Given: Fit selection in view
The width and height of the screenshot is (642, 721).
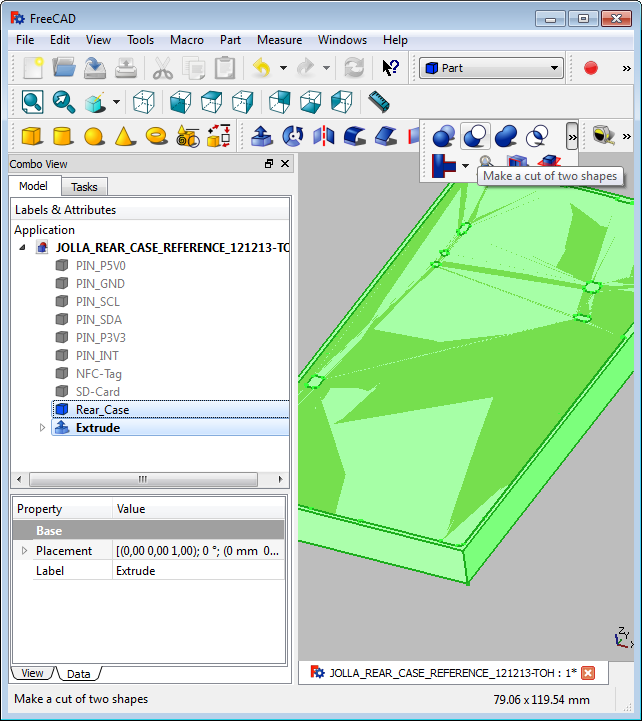Looking at the screenshot, I should click(63, 102).
